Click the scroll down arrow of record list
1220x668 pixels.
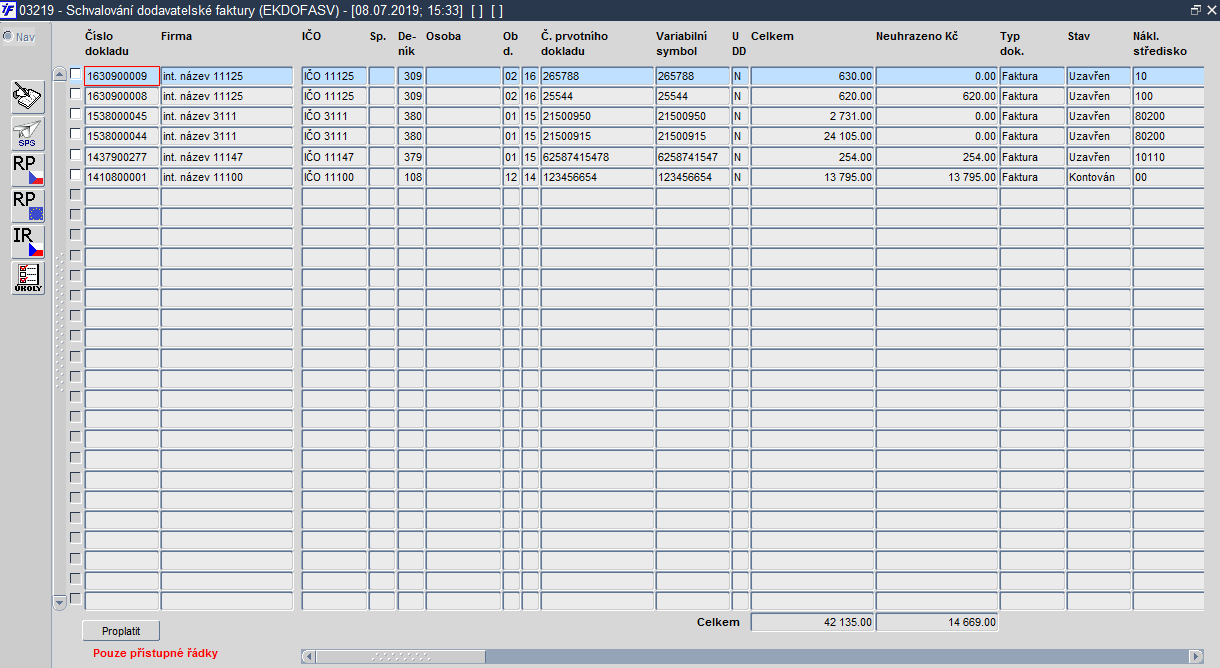[x=59, y=602]
